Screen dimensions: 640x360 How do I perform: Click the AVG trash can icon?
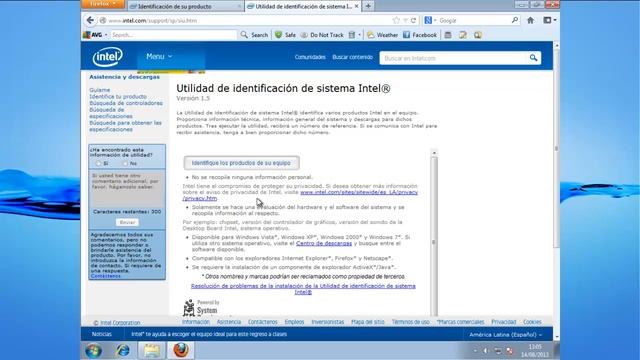pos(352,35)
